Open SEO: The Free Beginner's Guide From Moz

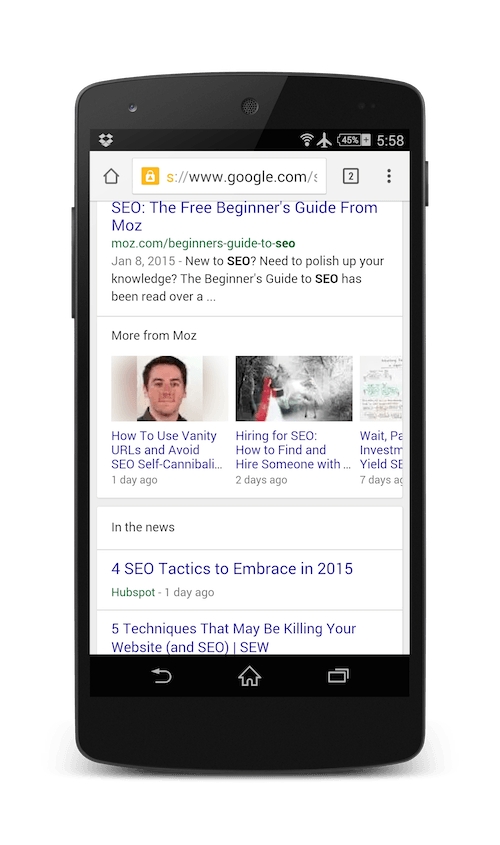coord(244,217)
